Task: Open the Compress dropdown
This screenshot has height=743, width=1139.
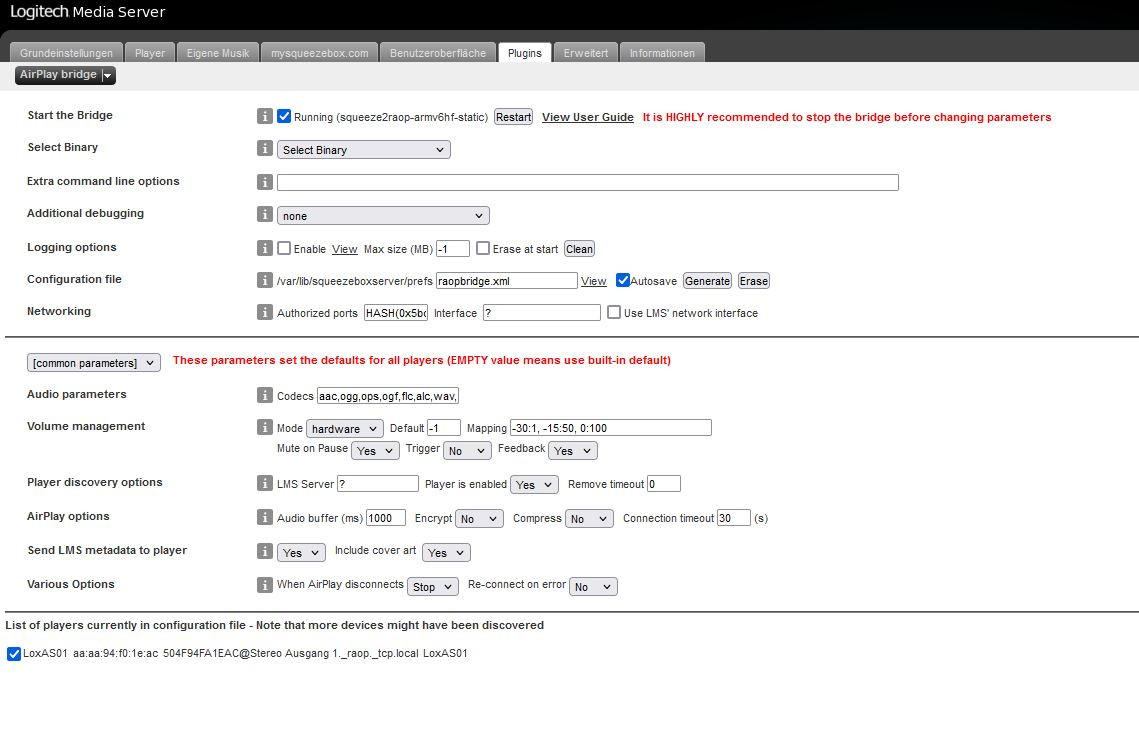Action: (590, 519)
